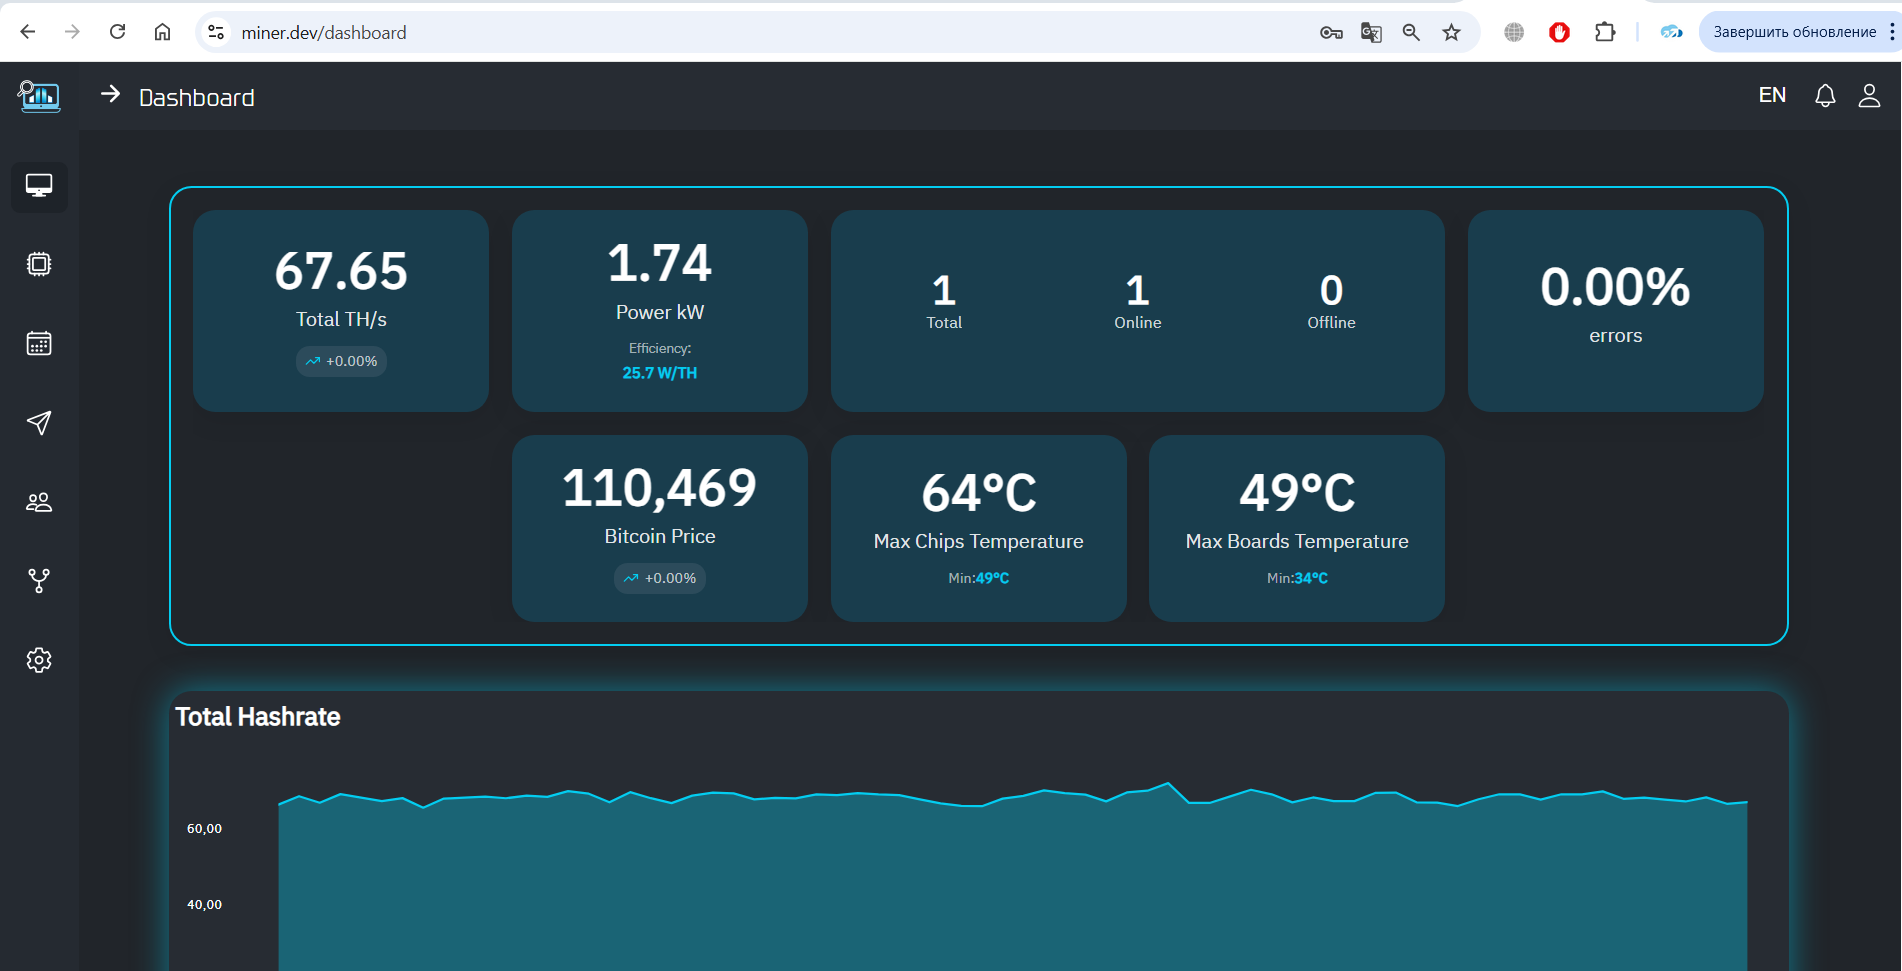
Task: Open the users group sidebar icon
Action: (39, 502)
